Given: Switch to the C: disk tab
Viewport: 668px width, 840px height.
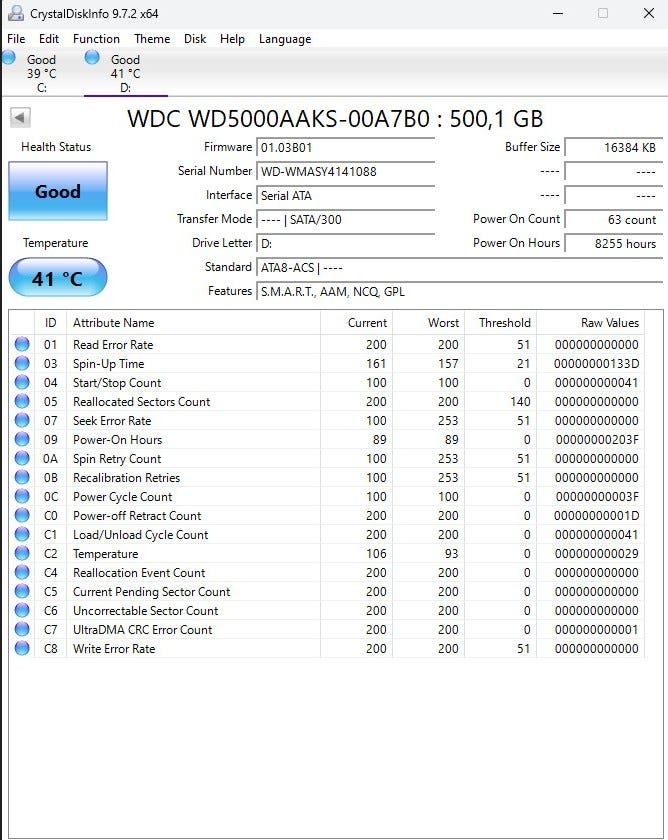Looking at the screenshot, I should (41, 73).
